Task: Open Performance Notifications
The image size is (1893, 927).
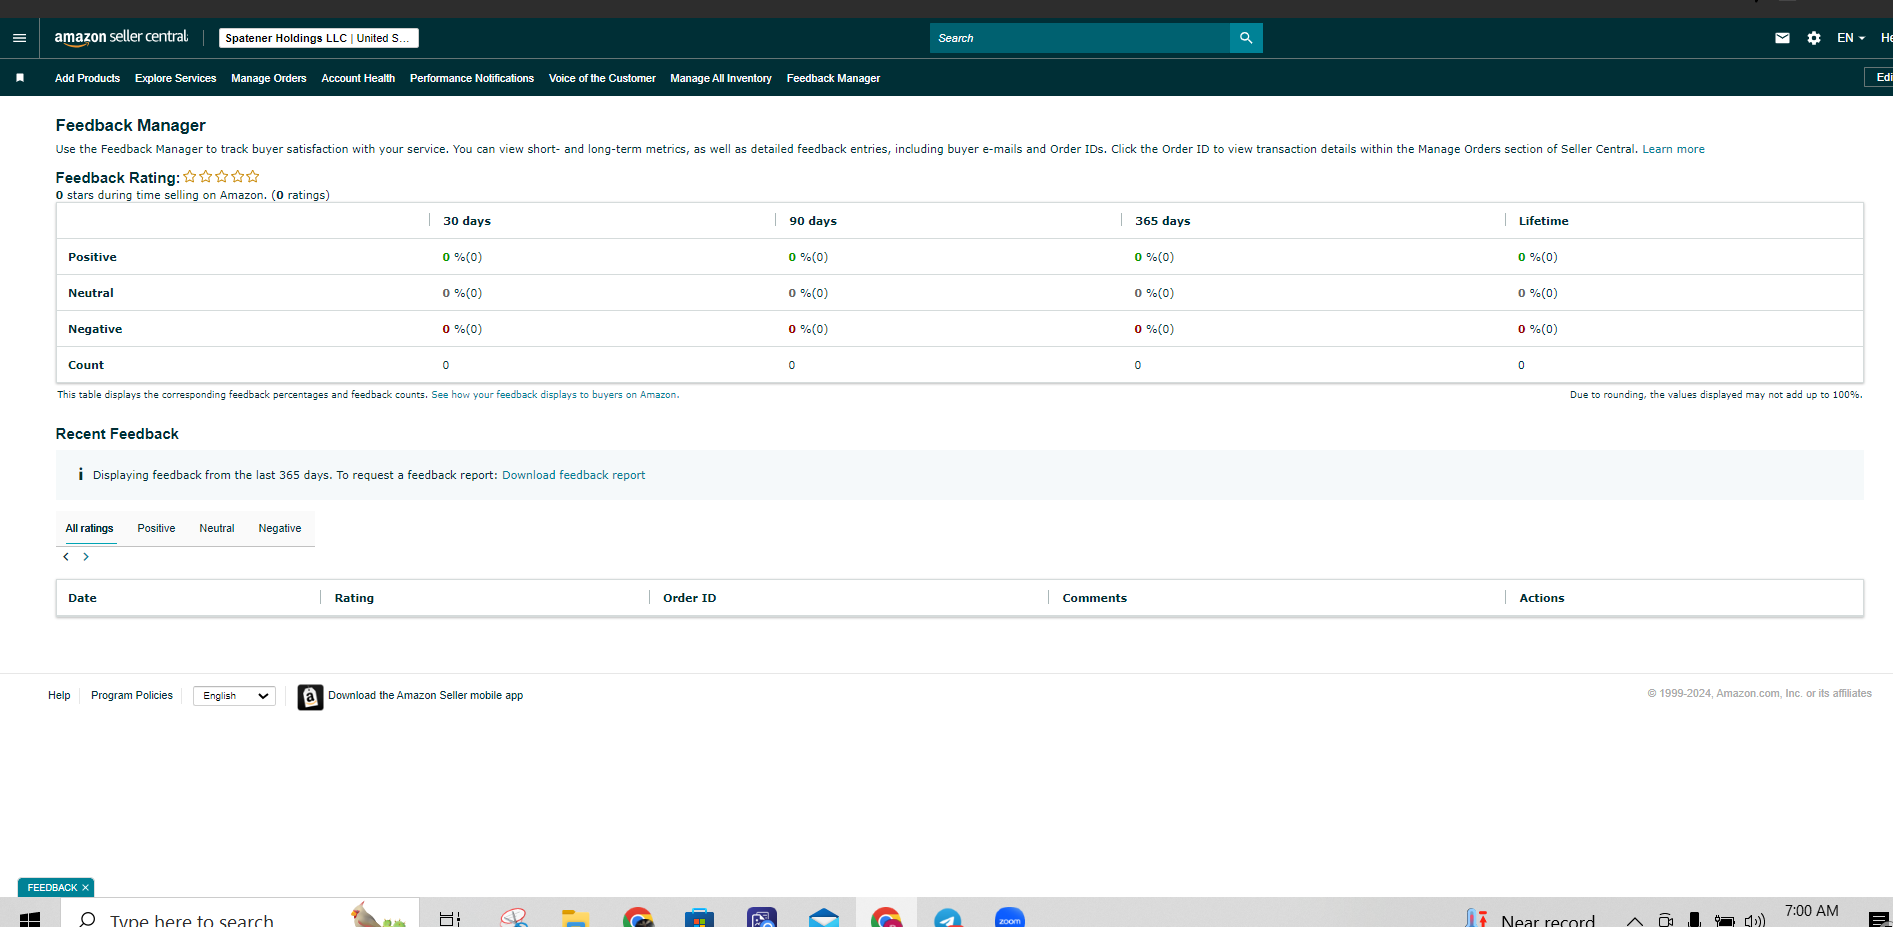Action: pos(472,78)
